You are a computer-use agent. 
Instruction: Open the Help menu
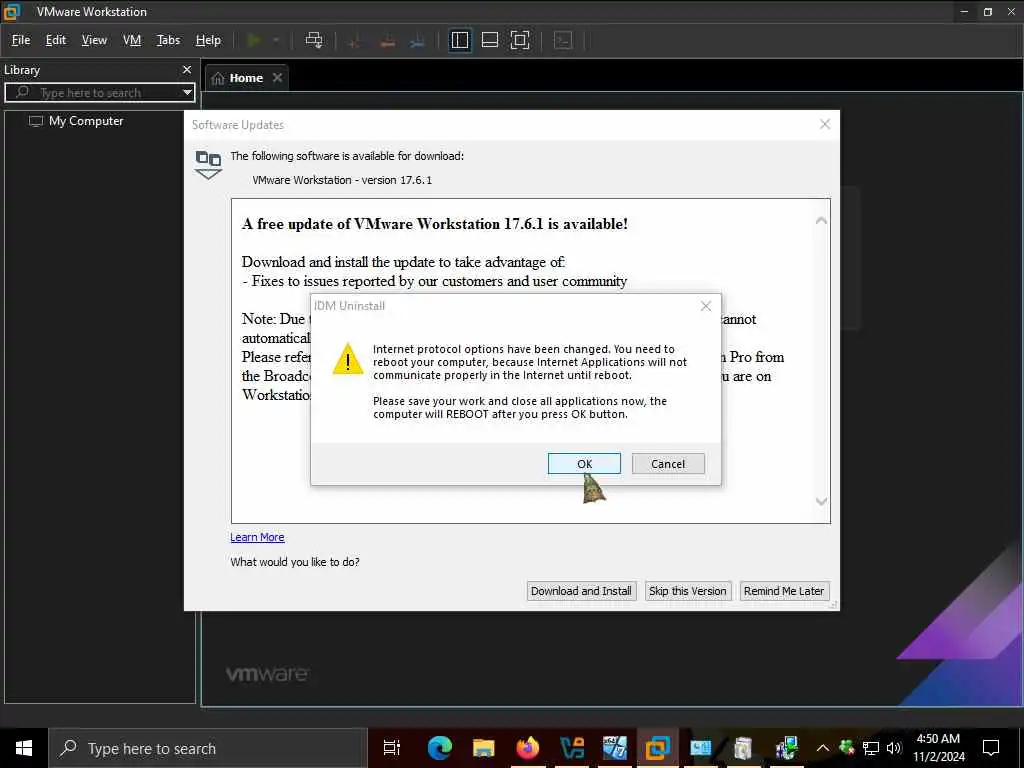(x=208, y=40)
